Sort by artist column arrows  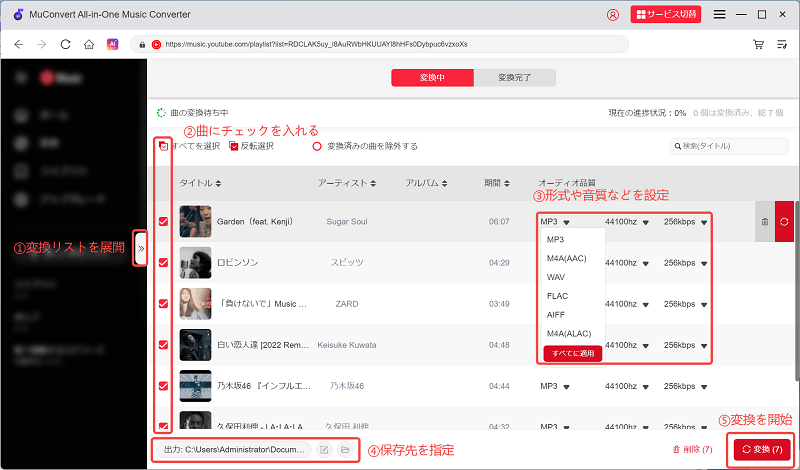point(373,183)
